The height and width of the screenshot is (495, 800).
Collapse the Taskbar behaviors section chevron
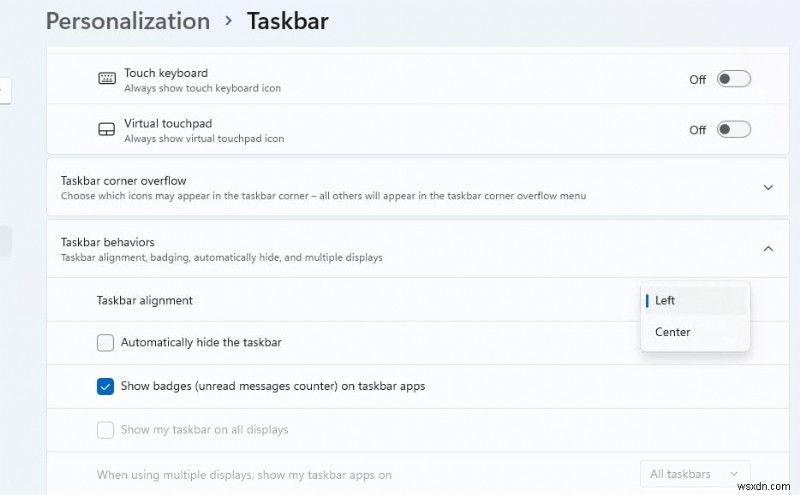[x=768, y=248]
